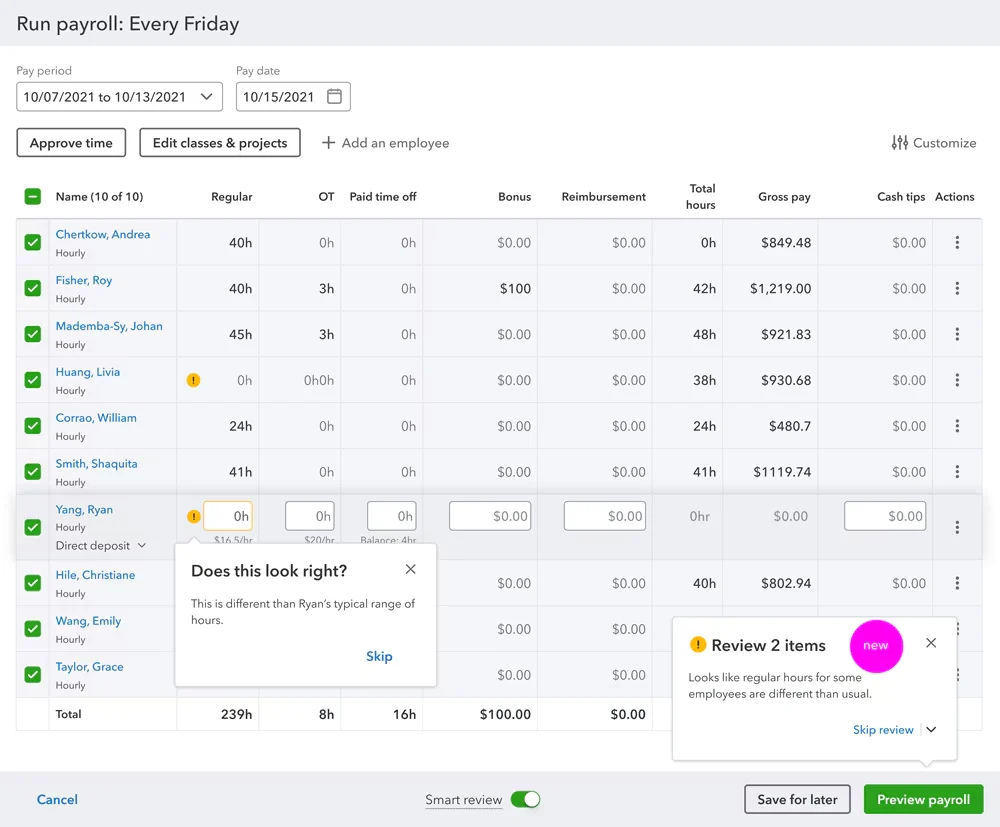Close the Review 2 items panel
Image resolution: width=1000 pixels, height=827 pixels.
coord(931,643)
